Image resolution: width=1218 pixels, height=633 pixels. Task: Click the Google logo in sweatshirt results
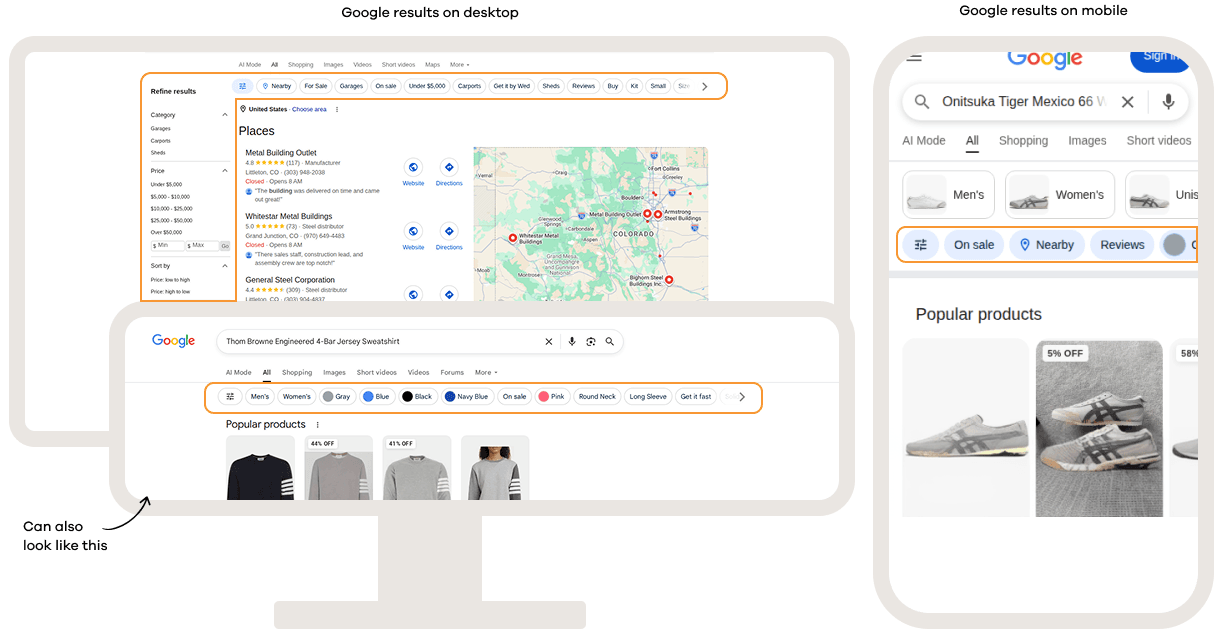pyautogui.click(x=173, y=341)
